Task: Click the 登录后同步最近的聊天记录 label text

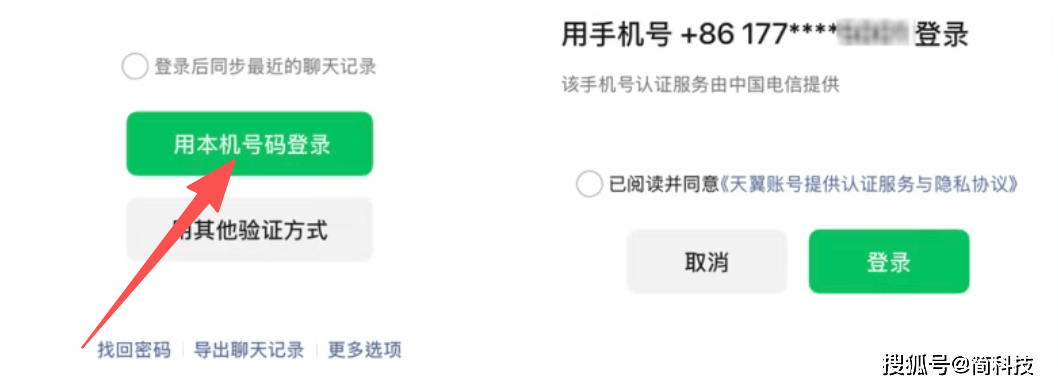Action: (x=265, y=67)
